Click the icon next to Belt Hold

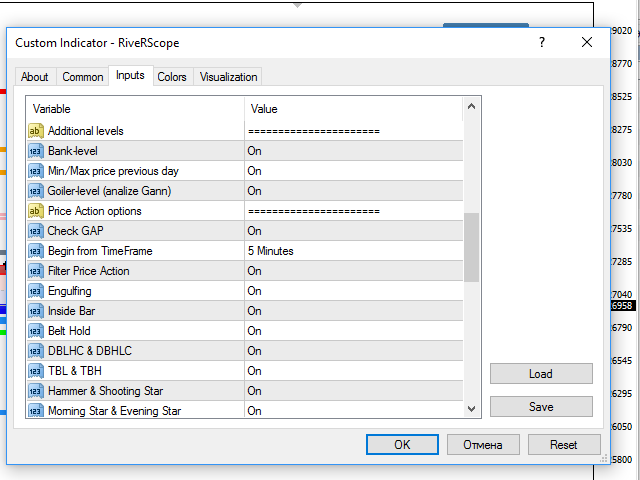[x=35, y=331]
